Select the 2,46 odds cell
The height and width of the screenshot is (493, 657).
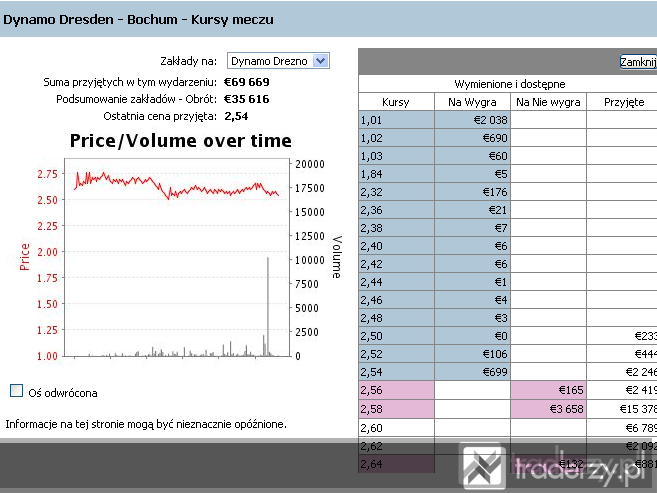[396, 300]
